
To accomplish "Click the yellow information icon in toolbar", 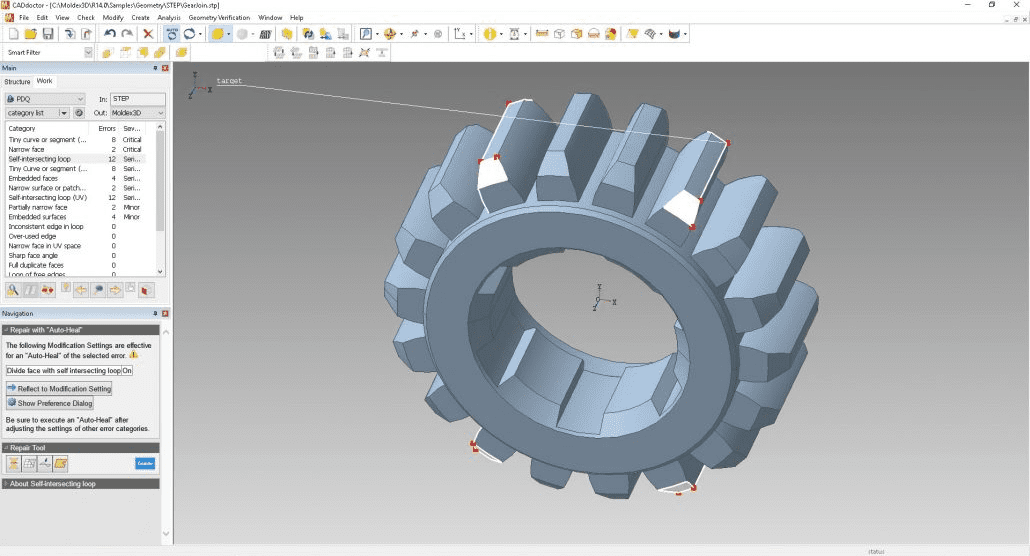I will [490, 33].
